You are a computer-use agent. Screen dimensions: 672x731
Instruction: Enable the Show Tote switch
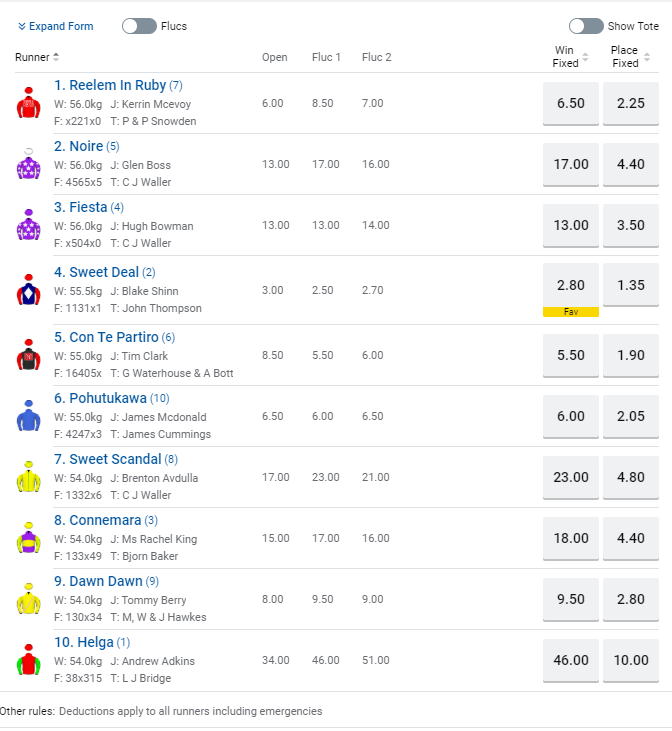(586, 26)
